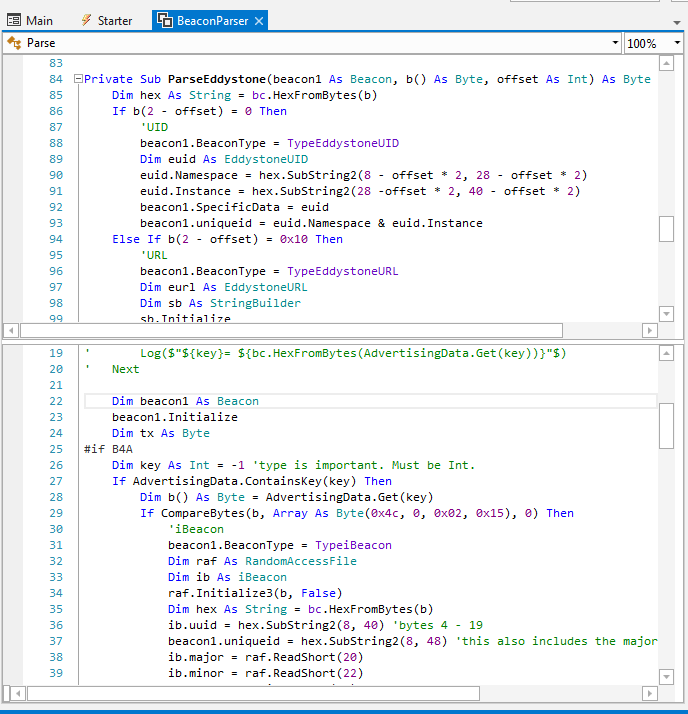Click the upper pane's vertical scrollbar thumb
The image size is (688, 714).
[666, 229]
